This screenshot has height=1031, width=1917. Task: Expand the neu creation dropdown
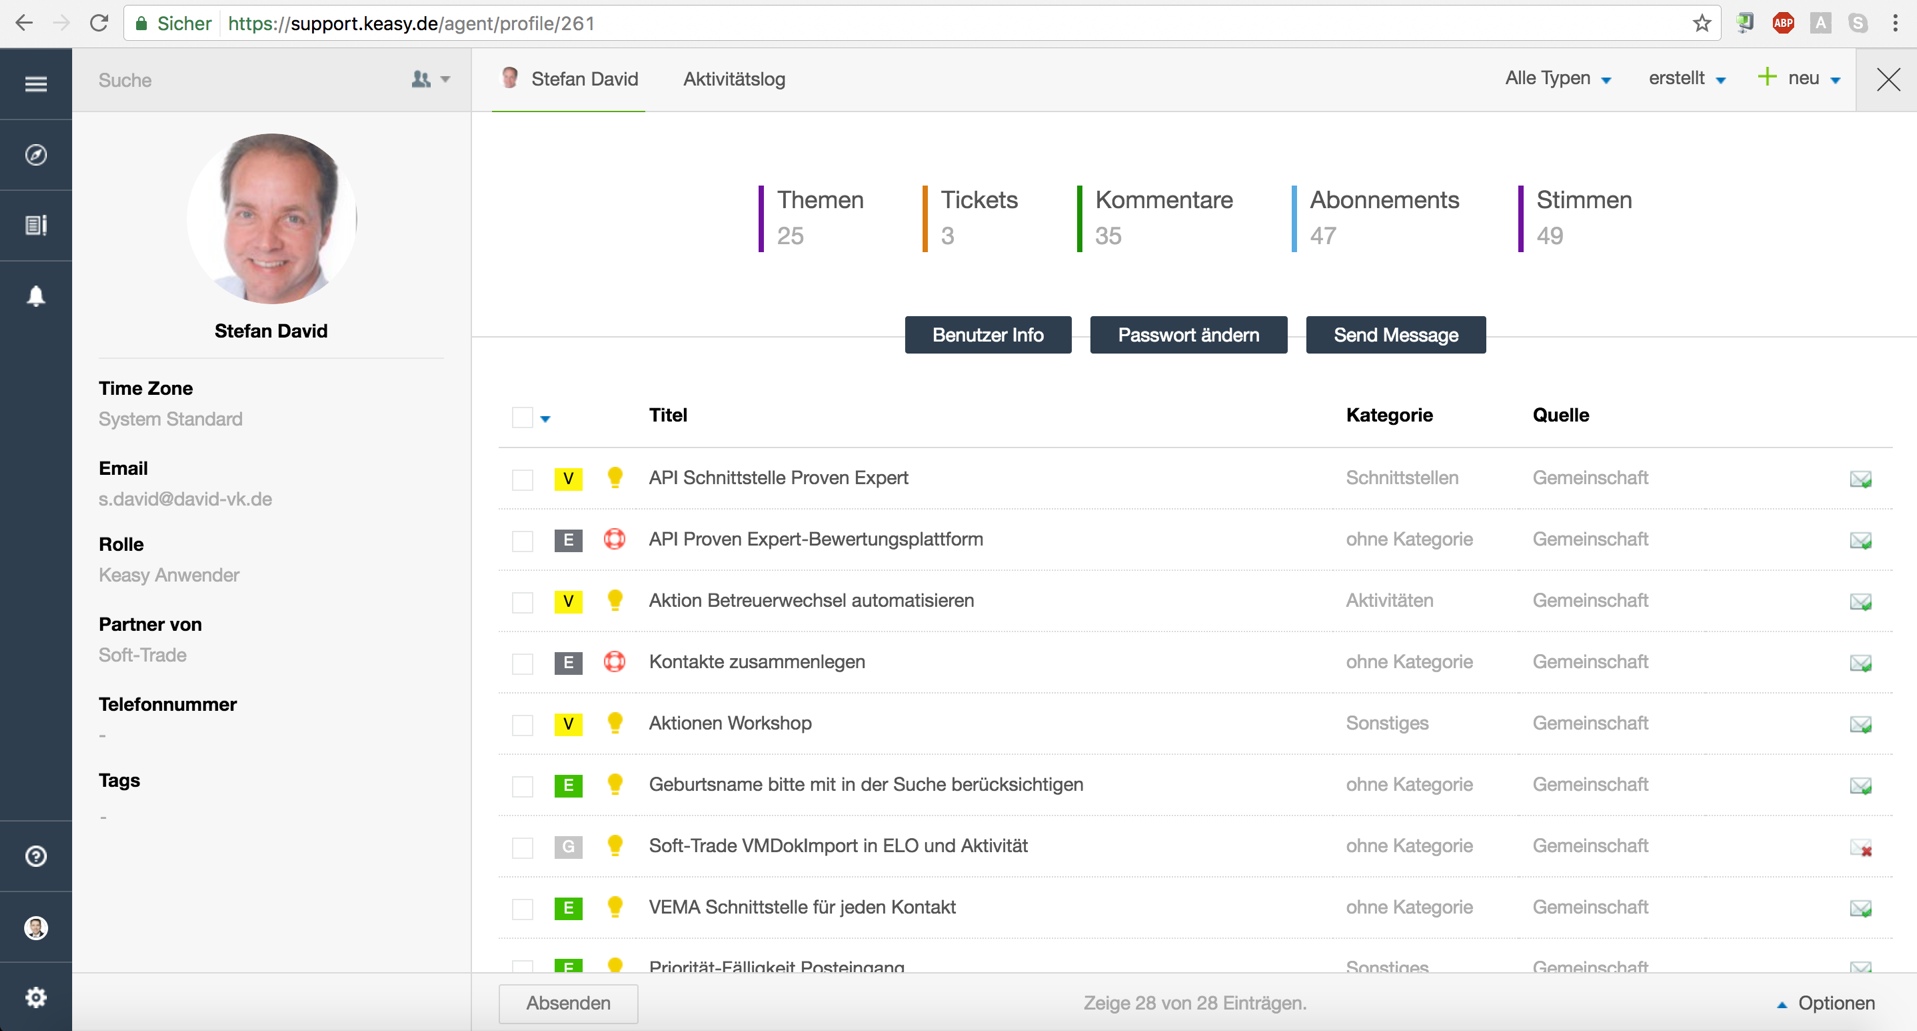coord(1800,79)
